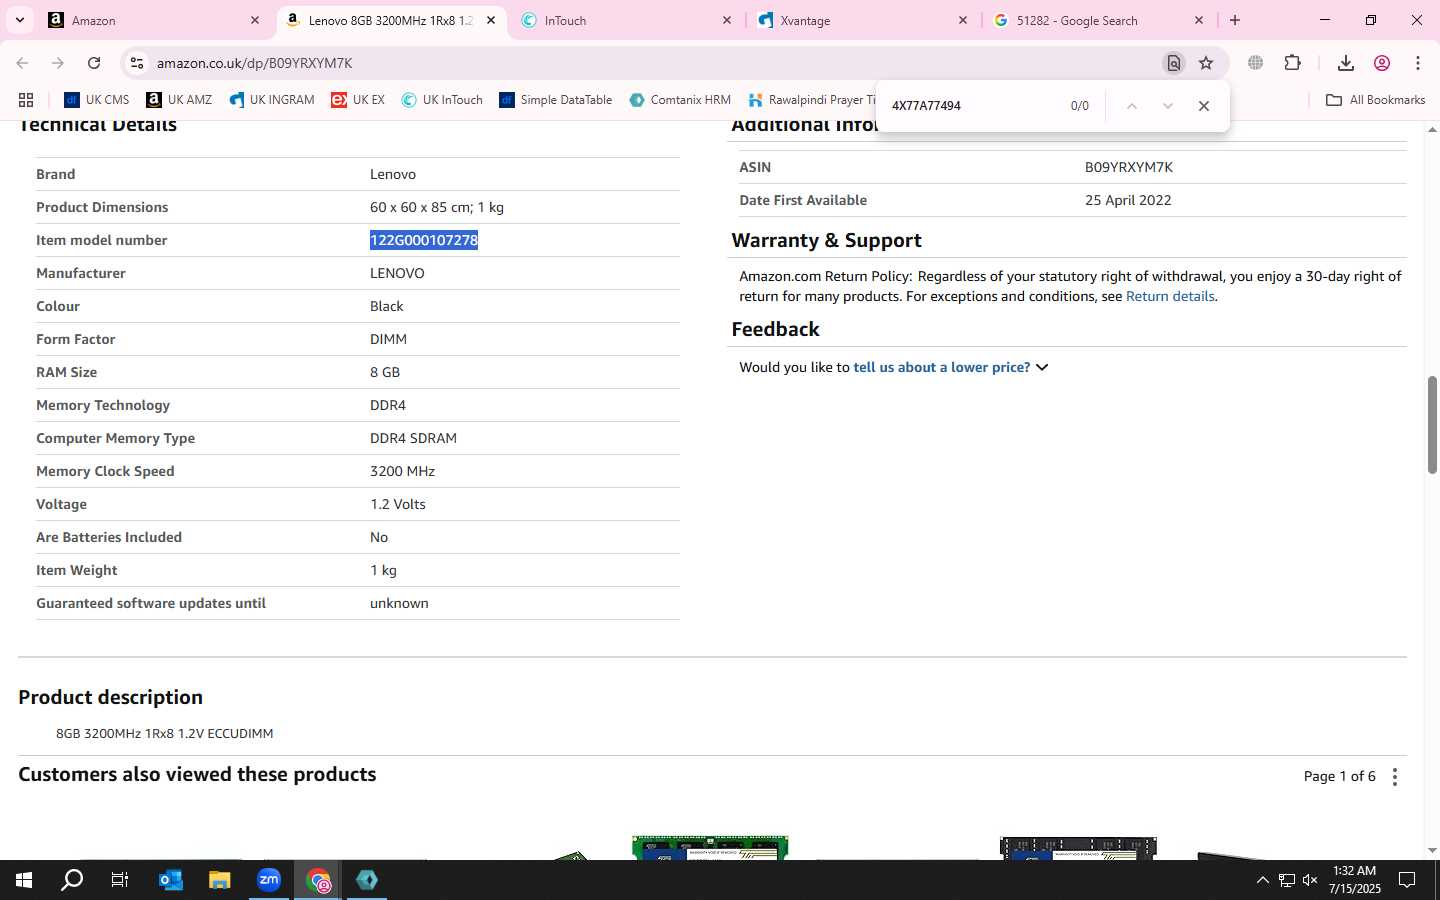
Task: Open Chrome from the taskbar
Action: pos(318,880)
